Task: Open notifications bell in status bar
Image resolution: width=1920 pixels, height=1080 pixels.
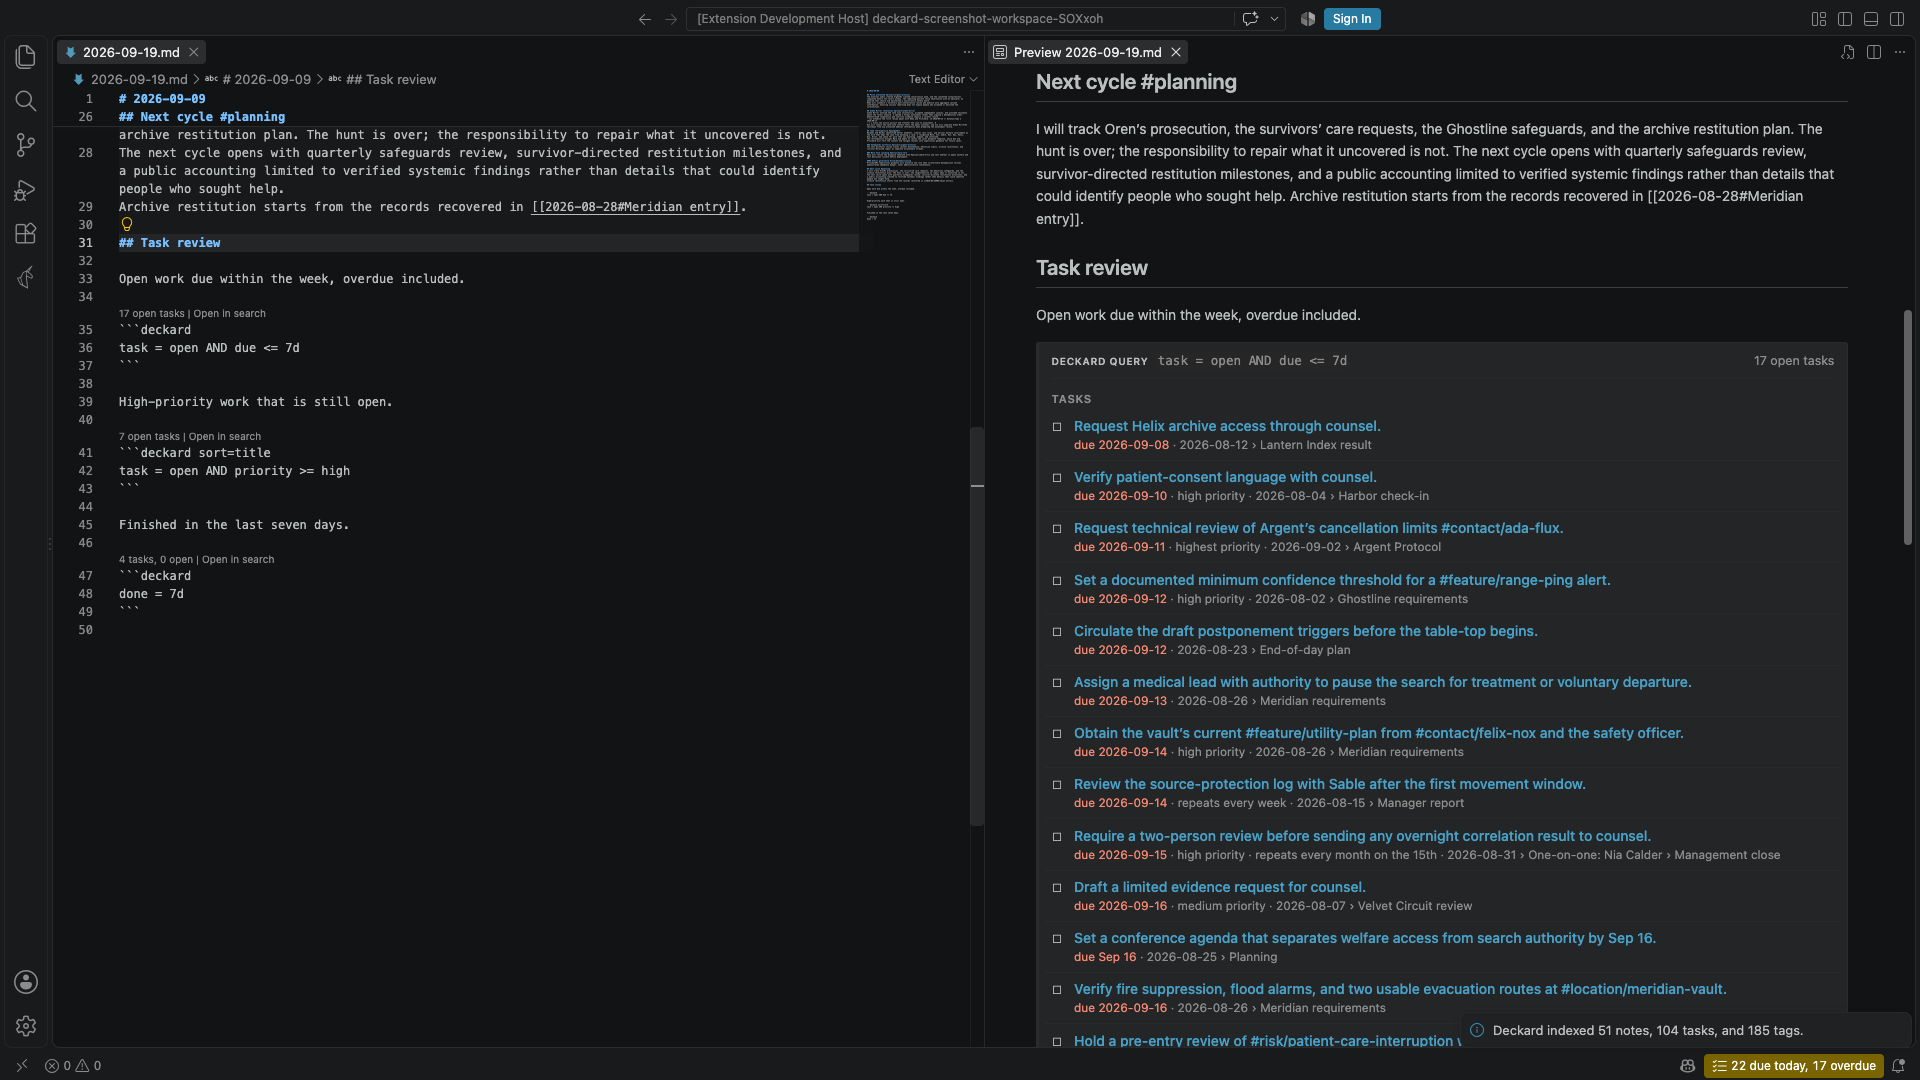Action: [x=1898, y=1066]
